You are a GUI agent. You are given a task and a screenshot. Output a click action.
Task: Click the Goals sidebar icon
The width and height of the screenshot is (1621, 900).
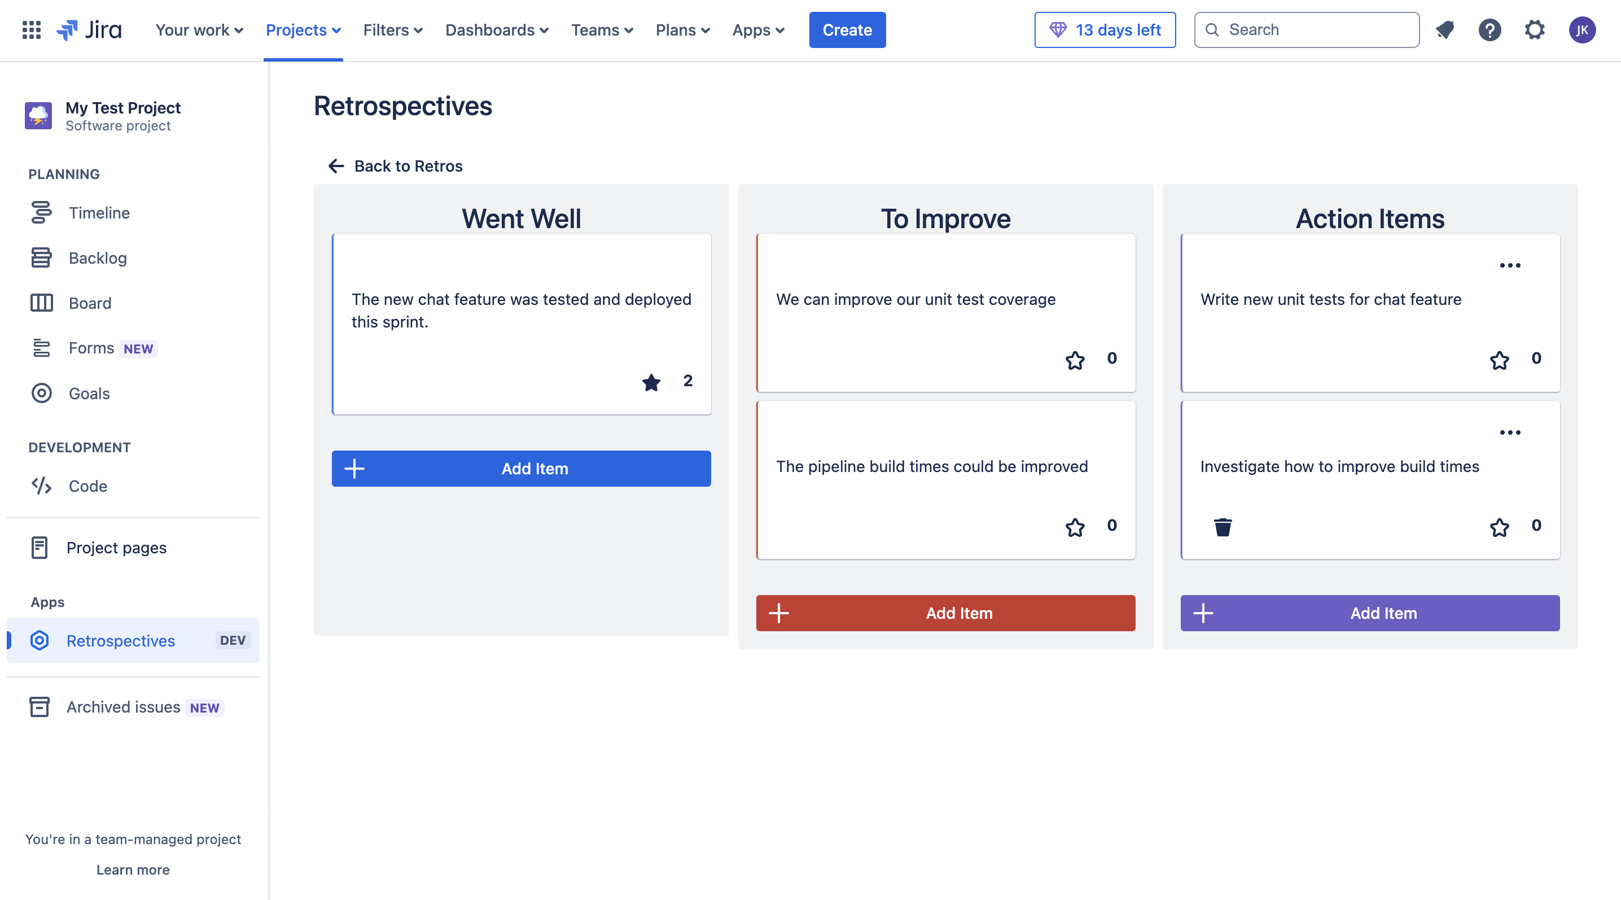click(x=41, y=393)
